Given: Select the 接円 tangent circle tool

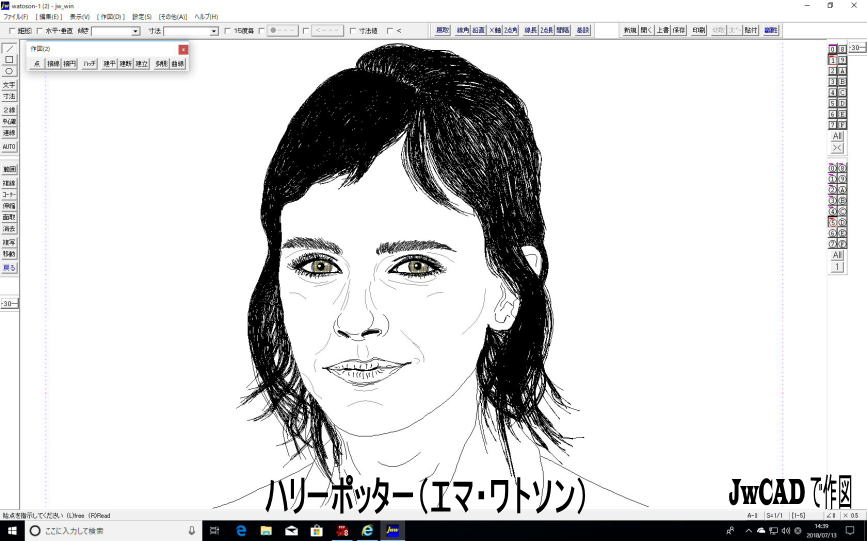Looking at the screenshot, I should tap(69, 64).
